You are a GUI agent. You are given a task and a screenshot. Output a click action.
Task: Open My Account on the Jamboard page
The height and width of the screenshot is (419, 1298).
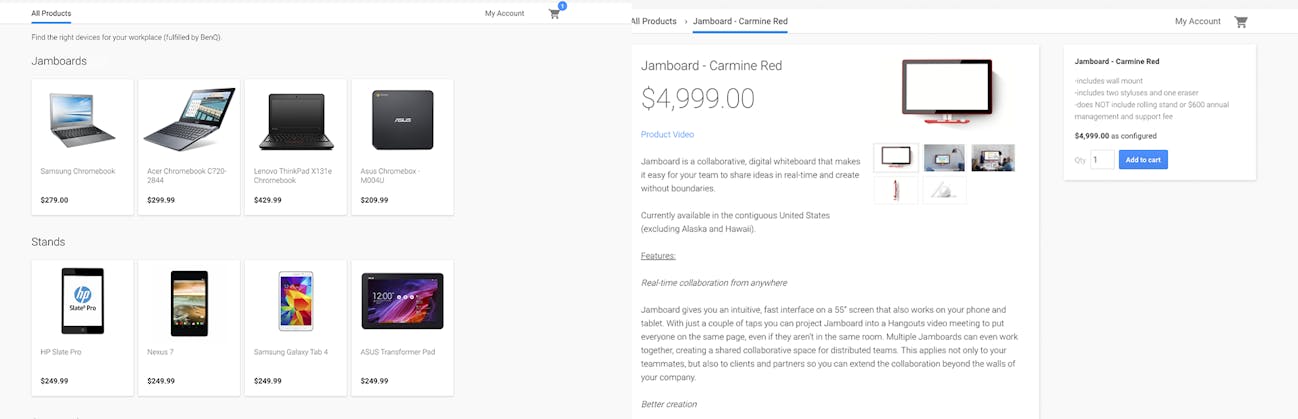pos(1198,21)
